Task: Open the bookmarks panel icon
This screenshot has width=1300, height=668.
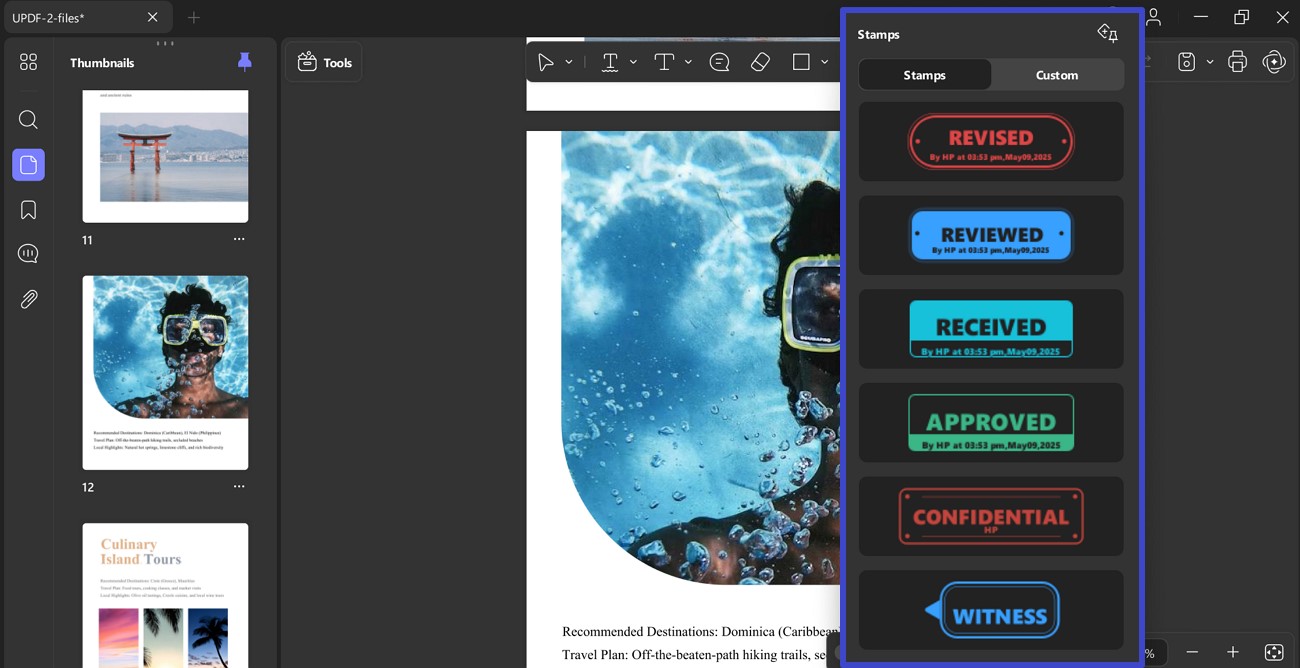Action: pyautogui.click(x=28, y=210)
